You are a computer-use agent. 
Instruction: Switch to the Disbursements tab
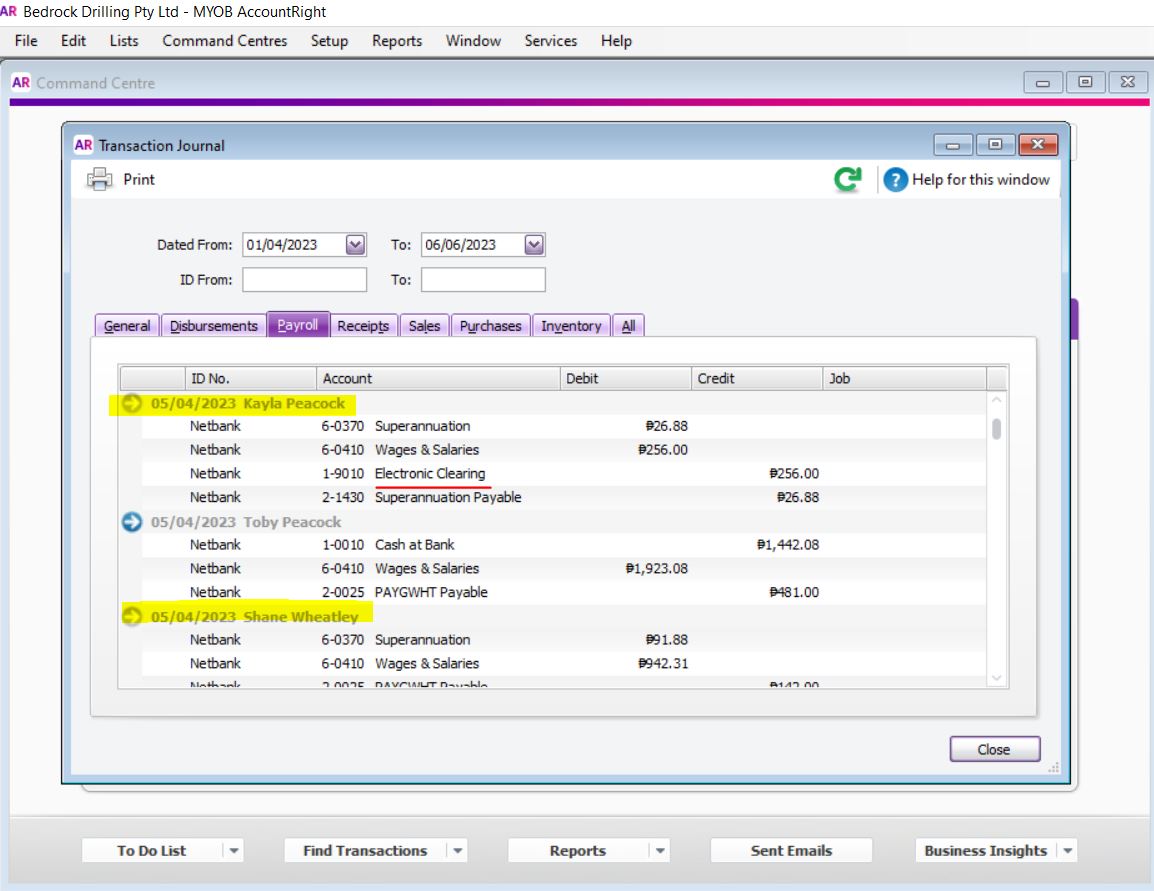click(213, 325)
